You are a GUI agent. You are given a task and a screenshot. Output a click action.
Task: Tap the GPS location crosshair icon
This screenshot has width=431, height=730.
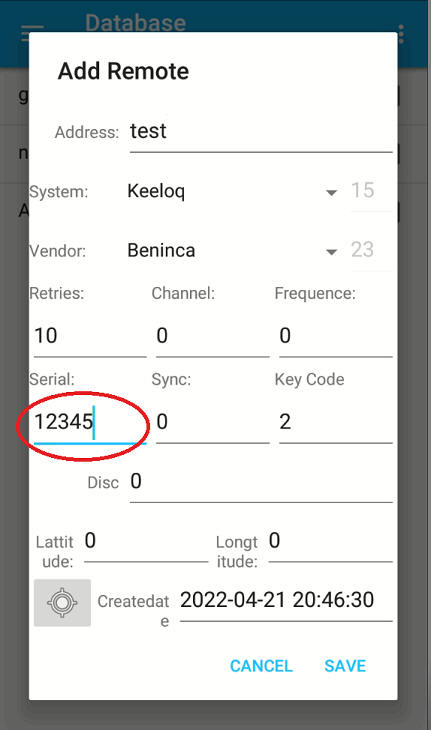pos(62,602)
